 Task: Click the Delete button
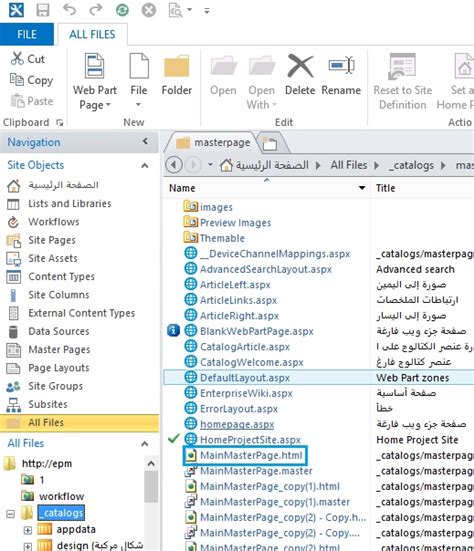tap(300, 75)
